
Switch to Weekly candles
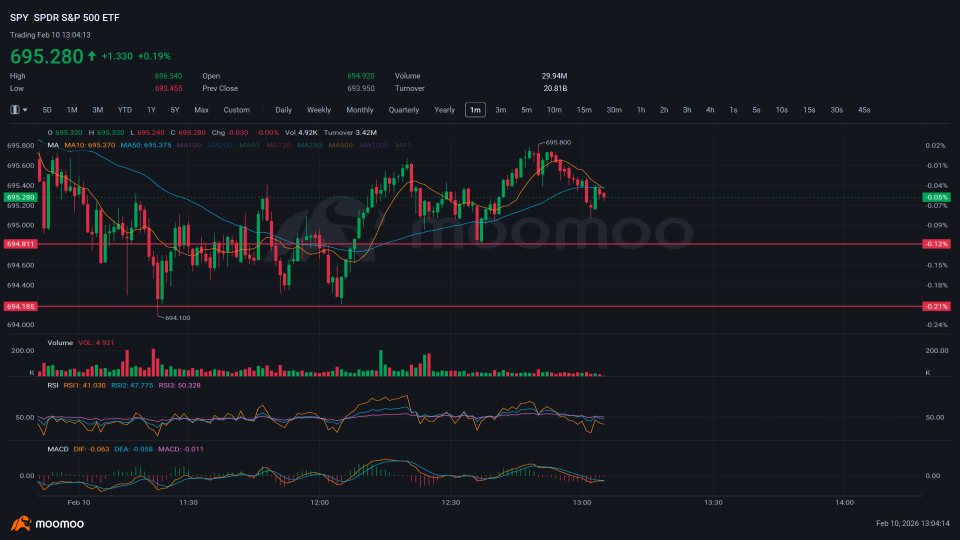point(319,110)
